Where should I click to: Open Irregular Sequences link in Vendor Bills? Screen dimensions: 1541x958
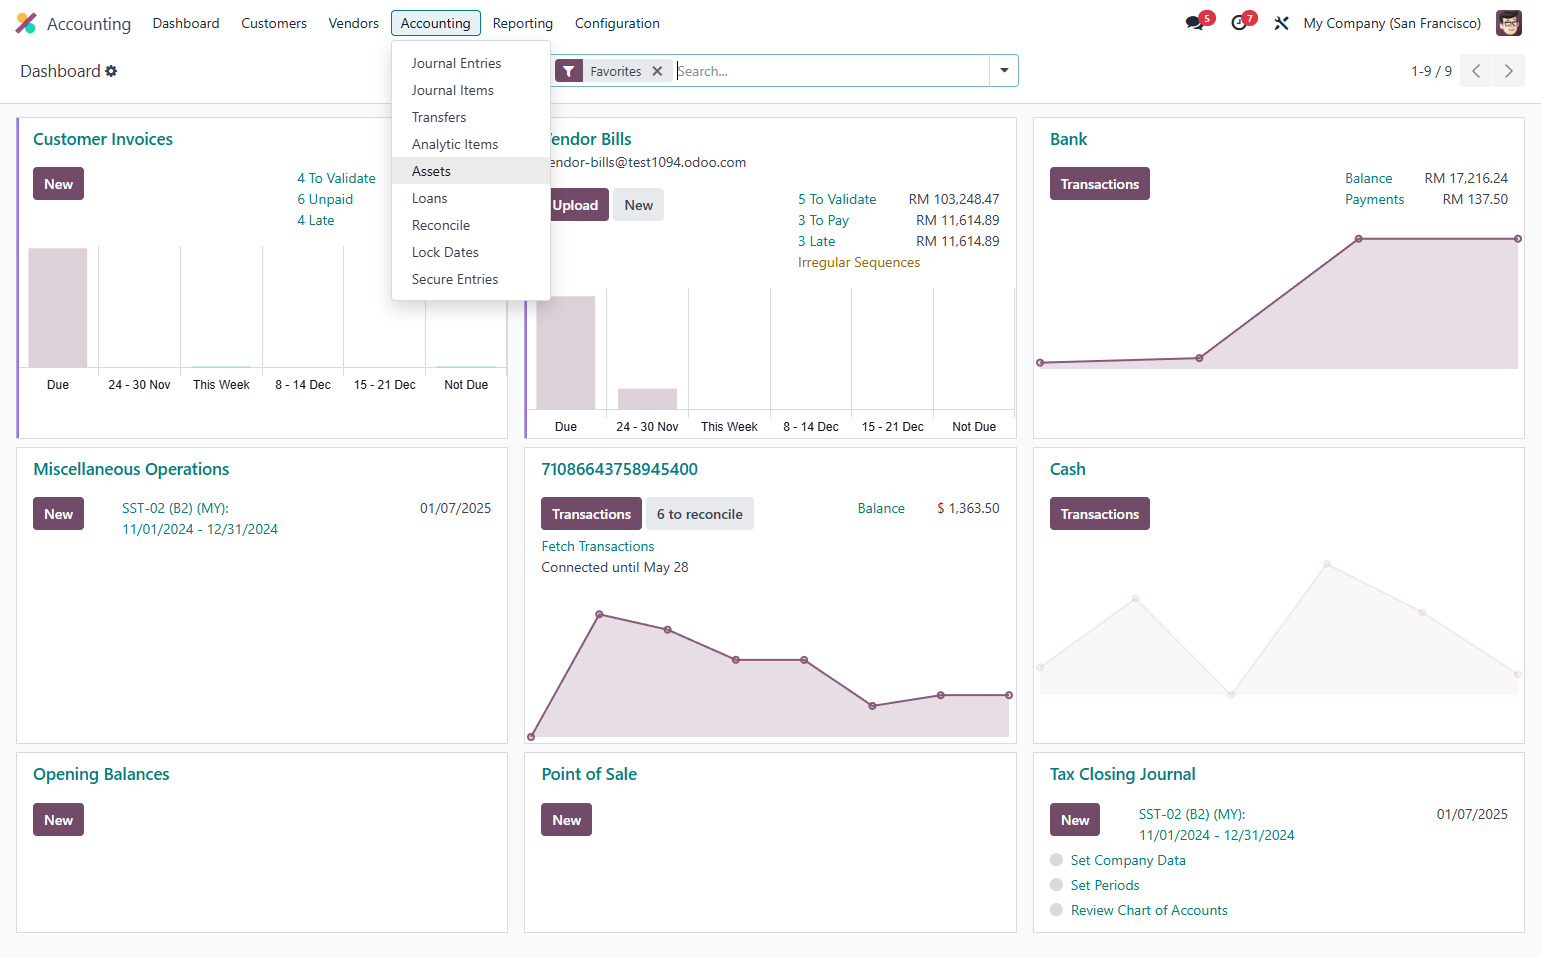point(859,262)
